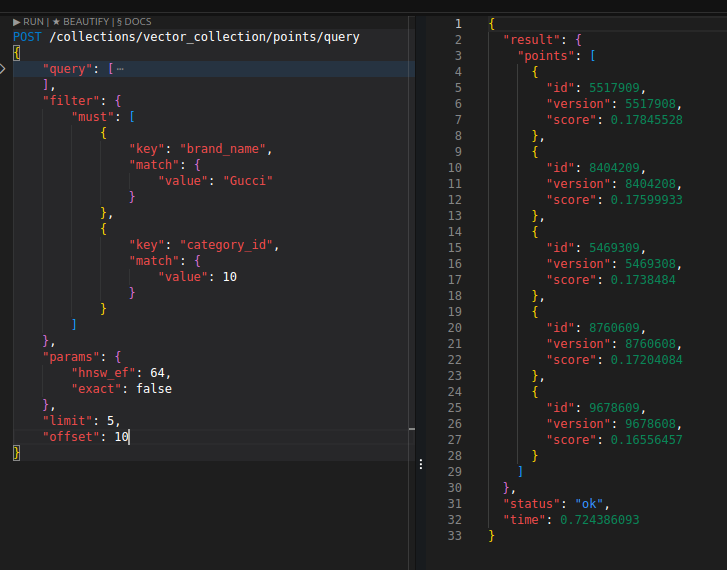Expand the collapsed "query" array chevron
The image size is (727, 570).
tap(3, 69)
